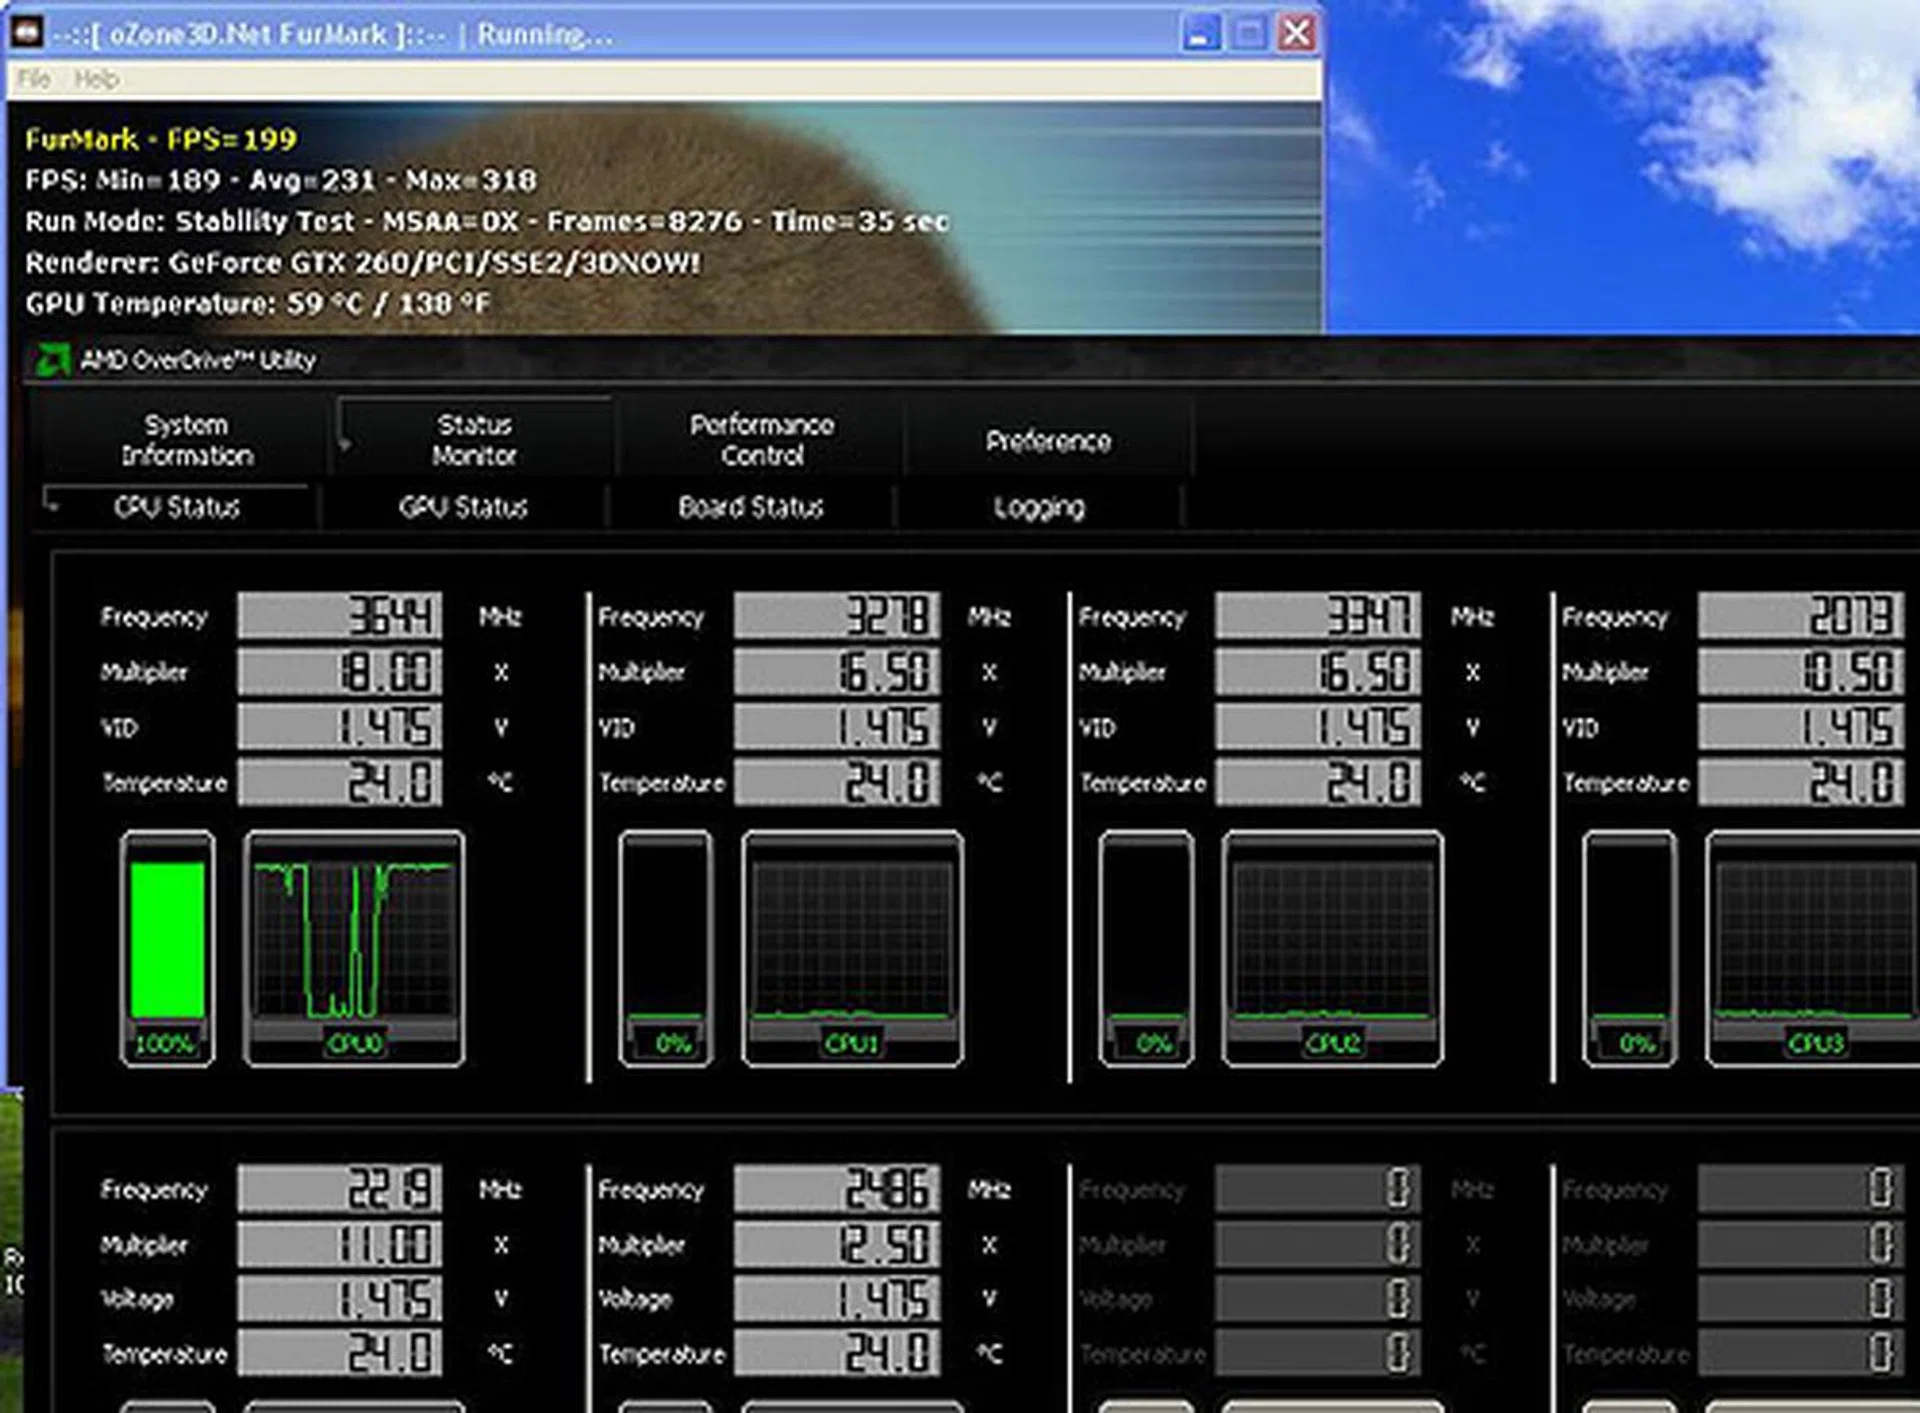
Task: Switch to the System Information tab
Action: pos(187,440)
